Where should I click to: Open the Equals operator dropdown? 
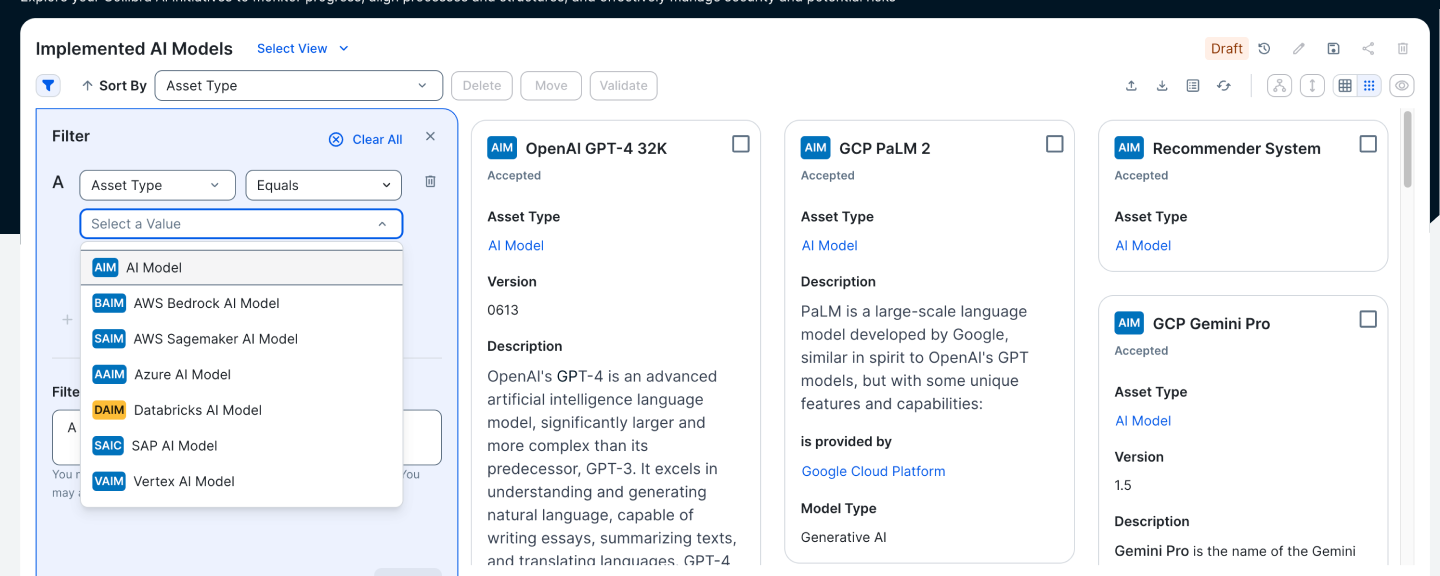pyautogui.click(x=323, y=185)
